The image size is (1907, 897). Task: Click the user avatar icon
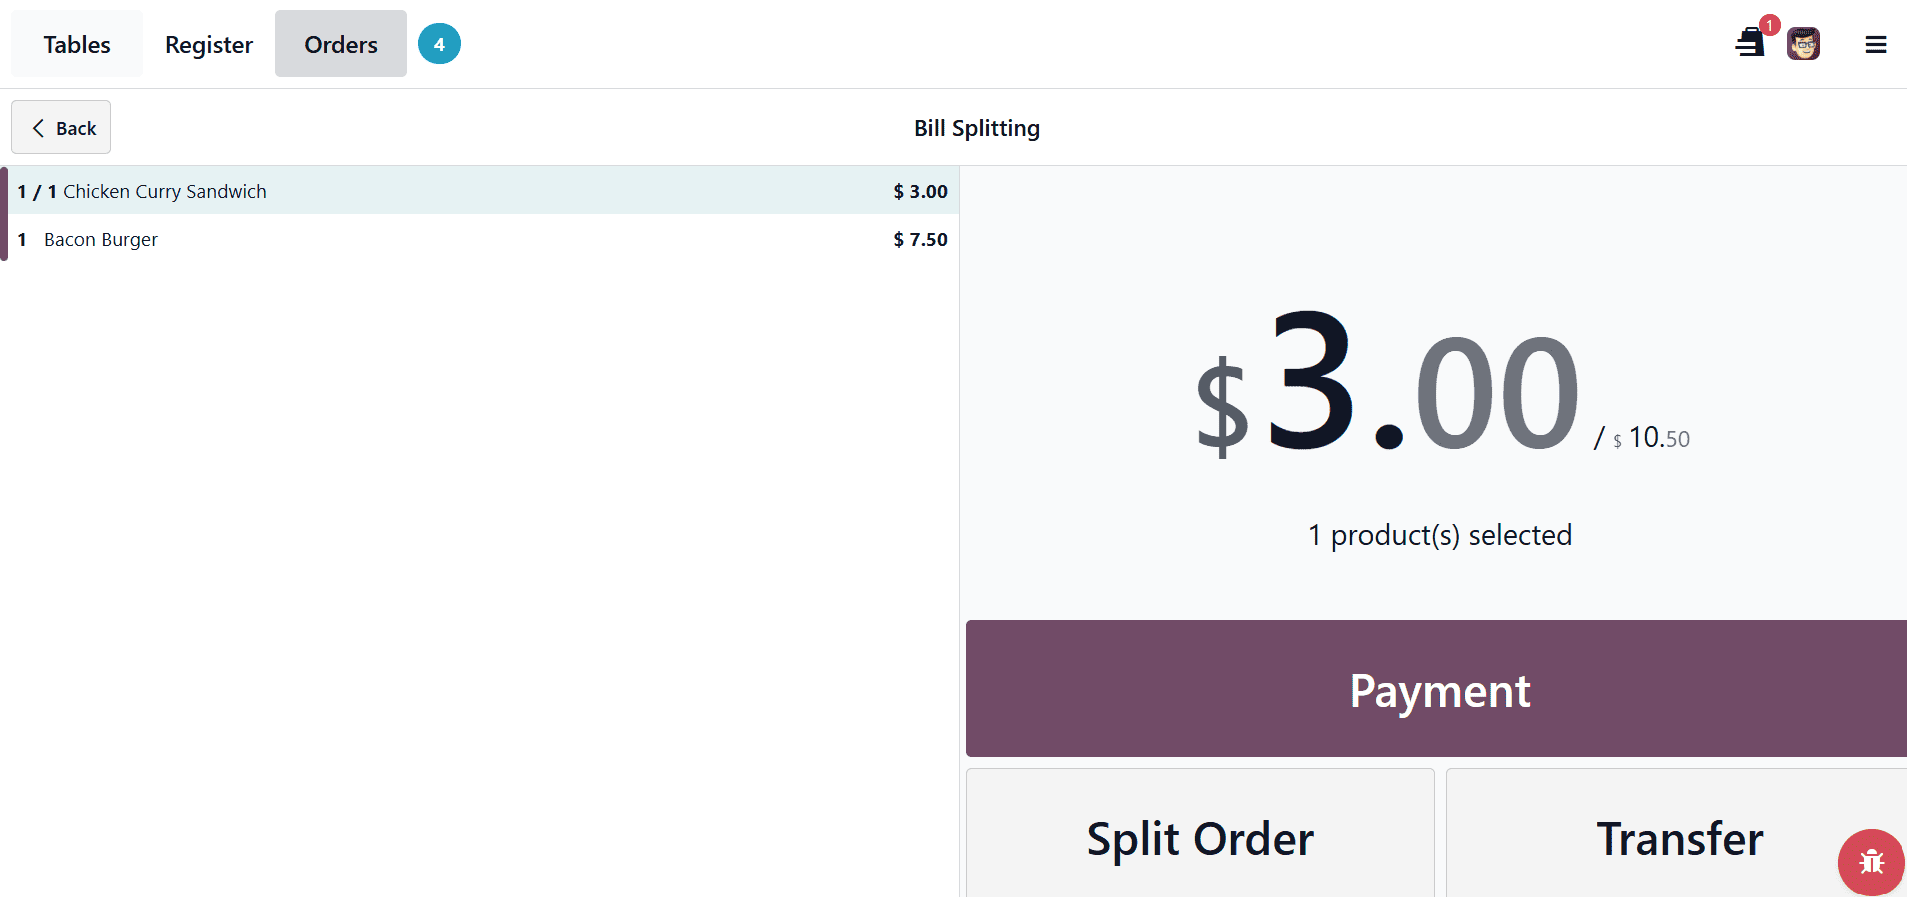1803,44
